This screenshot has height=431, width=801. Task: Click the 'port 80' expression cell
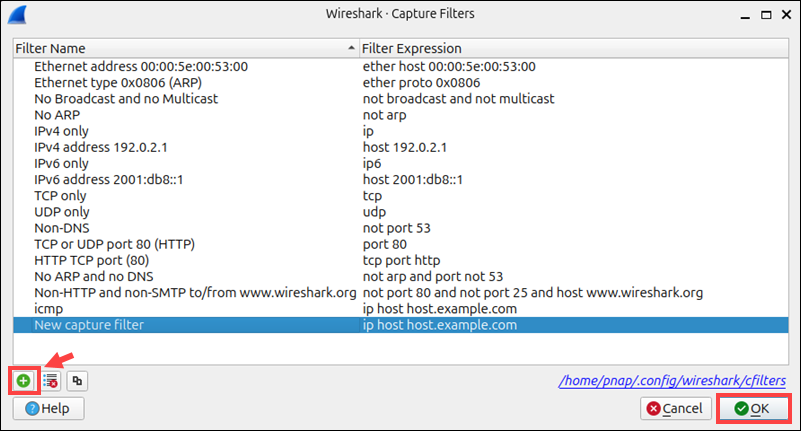coord(385,244)
